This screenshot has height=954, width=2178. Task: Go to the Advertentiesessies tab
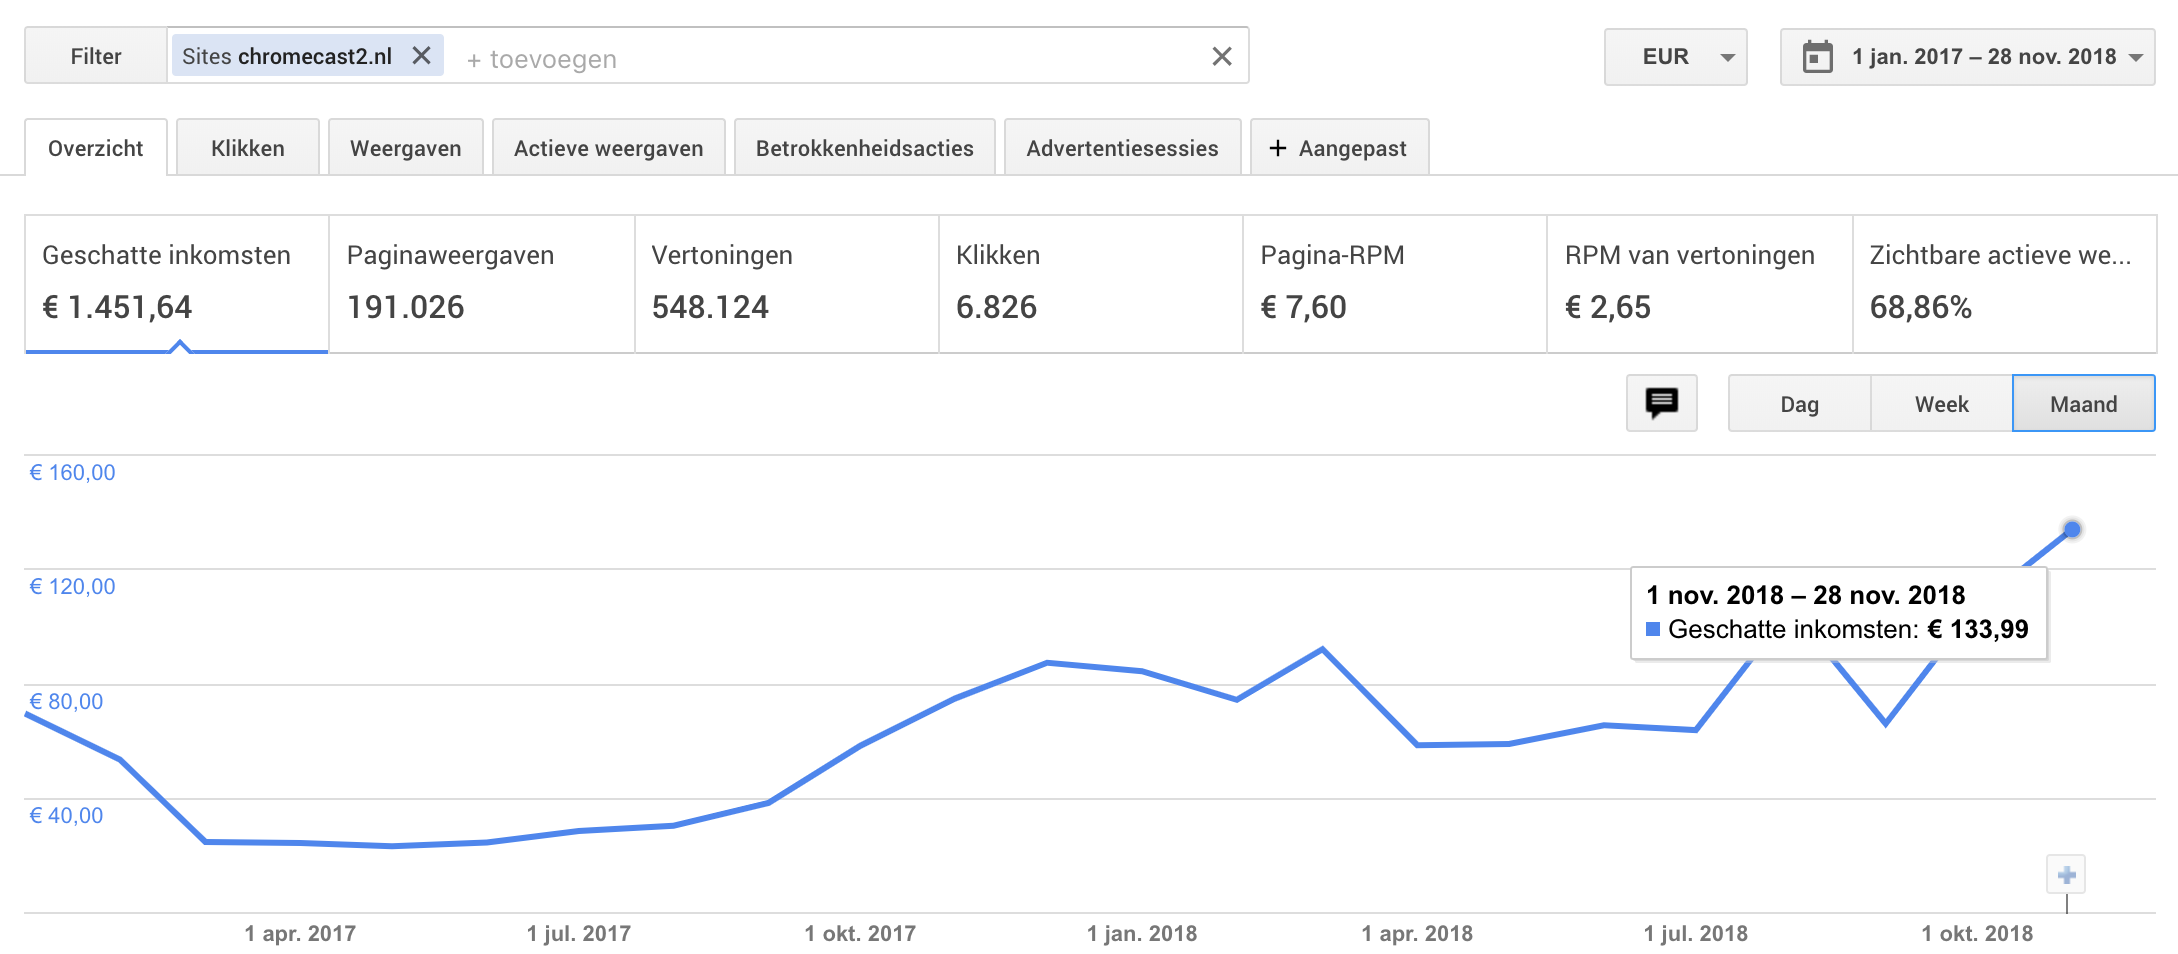(x=1123, y=148)
